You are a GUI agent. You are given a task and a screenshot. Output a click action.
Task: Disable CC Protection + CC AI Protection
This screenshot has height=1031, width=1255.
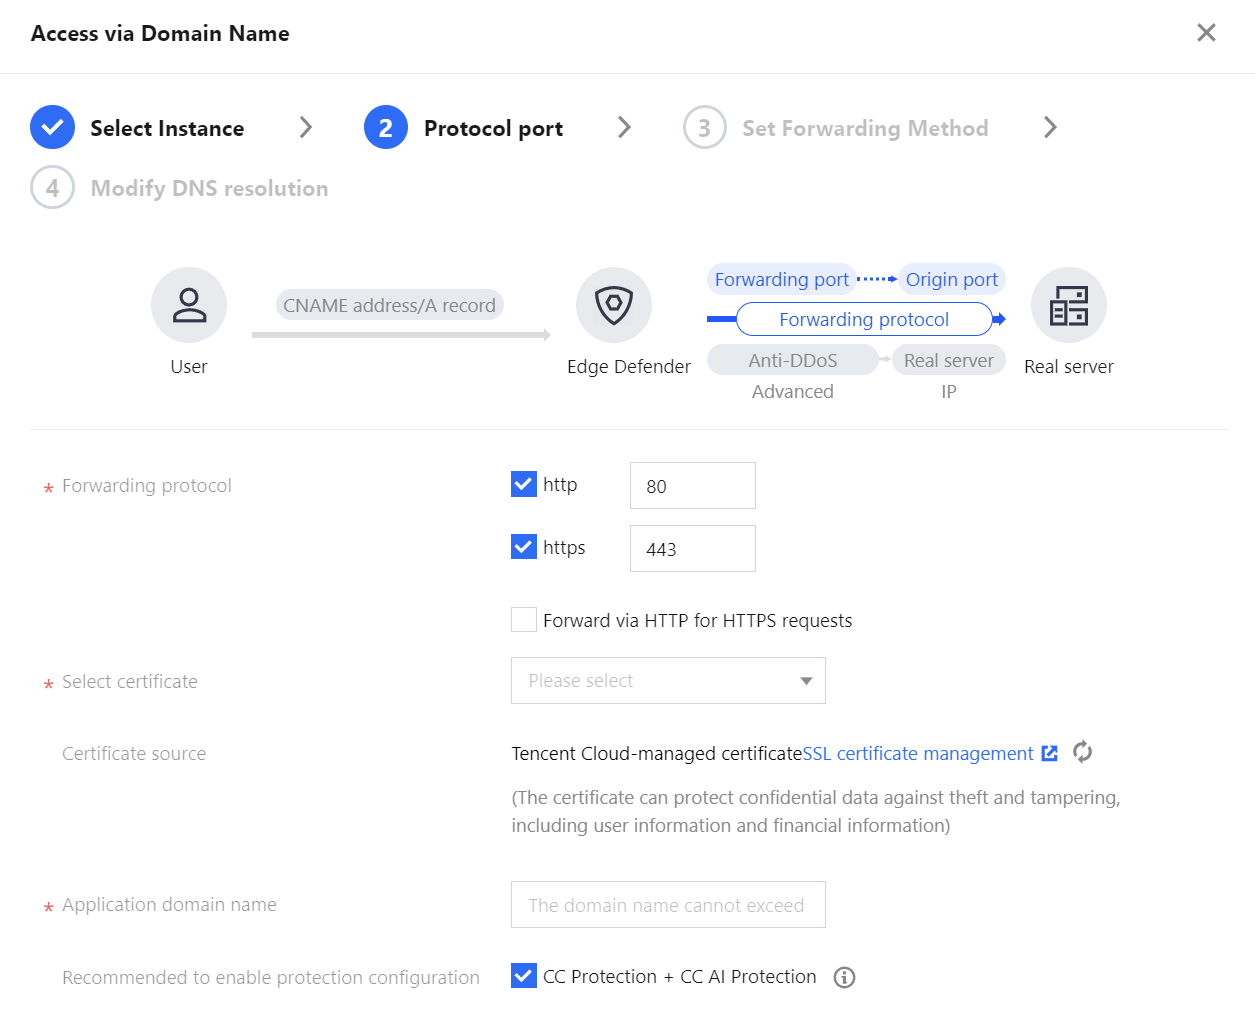click(x=524, y=976)
